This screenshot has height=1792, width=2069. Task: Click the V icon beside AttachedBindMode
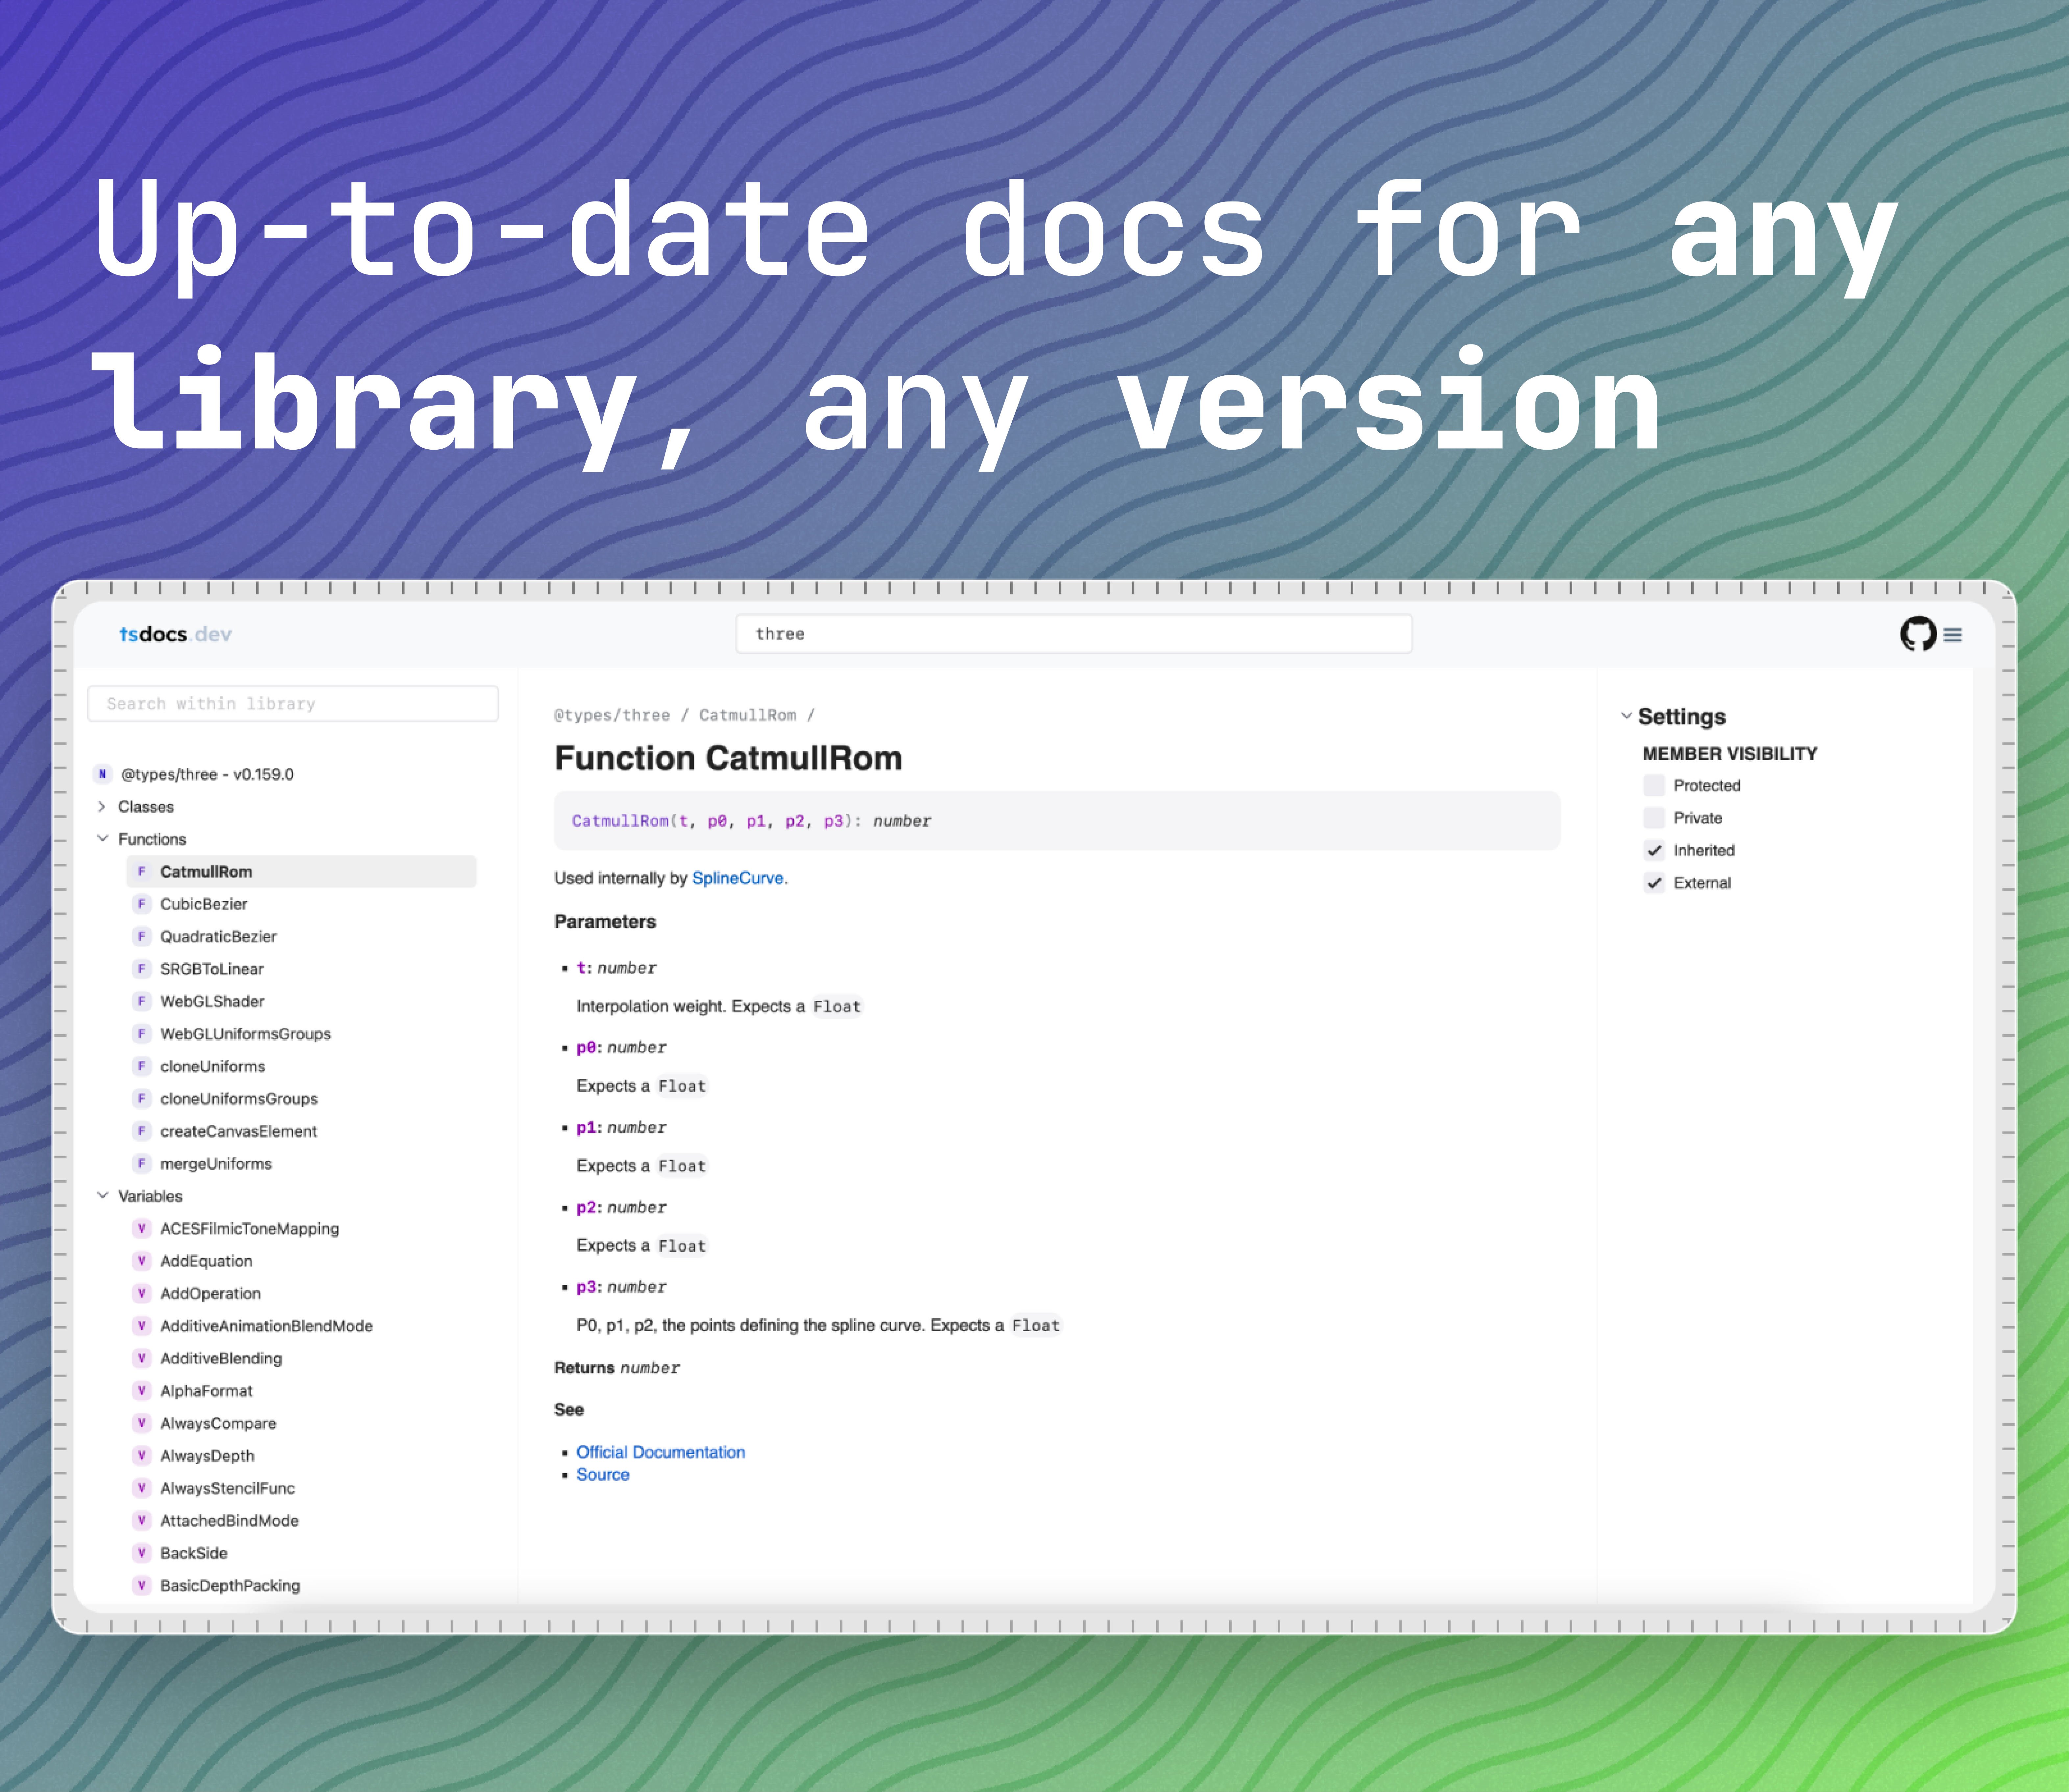point(142,1521)
